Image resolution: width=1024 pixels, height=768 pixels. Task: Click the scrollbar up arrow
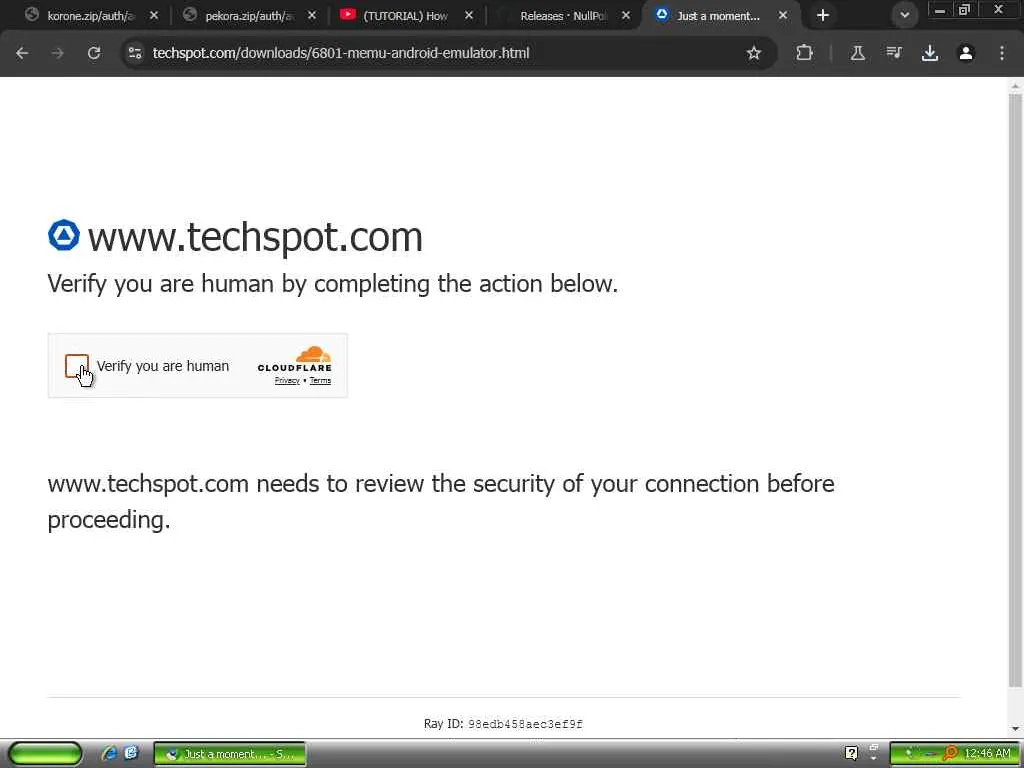pyautogui.click(x=1015, y=86)
